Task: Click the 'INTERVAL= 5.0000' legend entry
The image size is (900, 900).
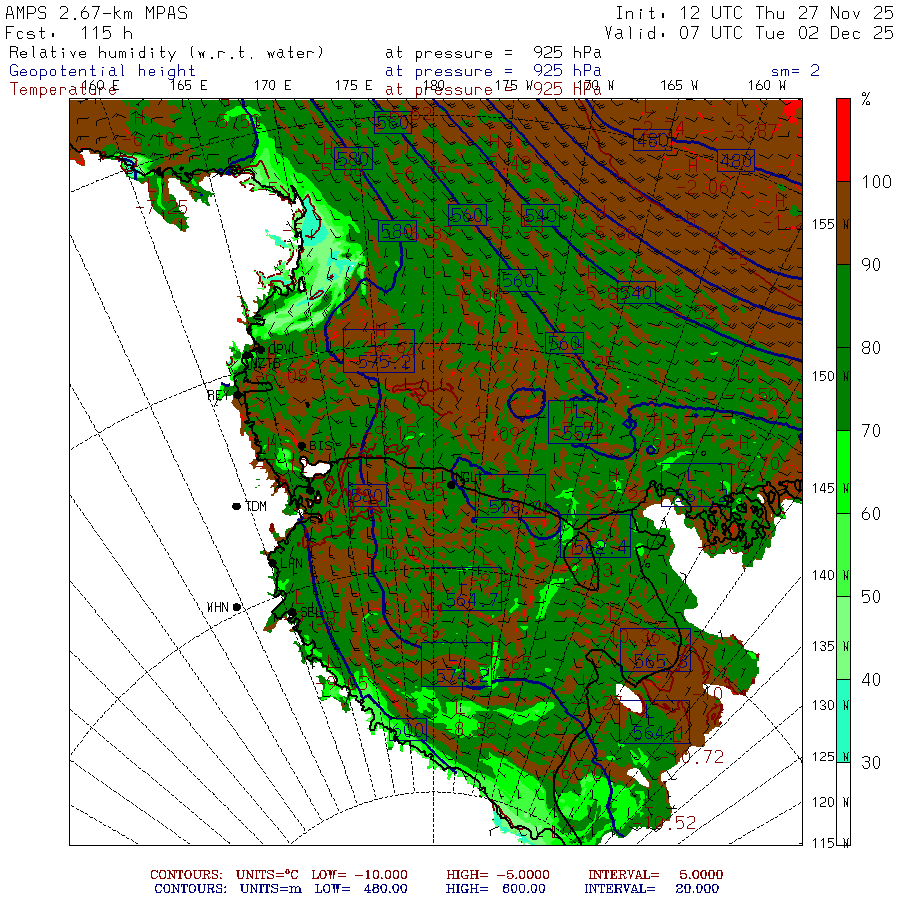Action: (x=655, y=875)
